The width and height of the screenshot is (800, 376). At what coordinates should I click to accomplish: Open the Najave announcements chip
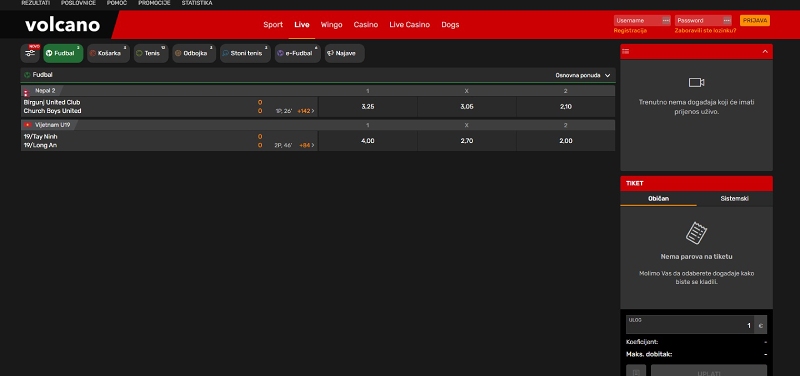344,53
